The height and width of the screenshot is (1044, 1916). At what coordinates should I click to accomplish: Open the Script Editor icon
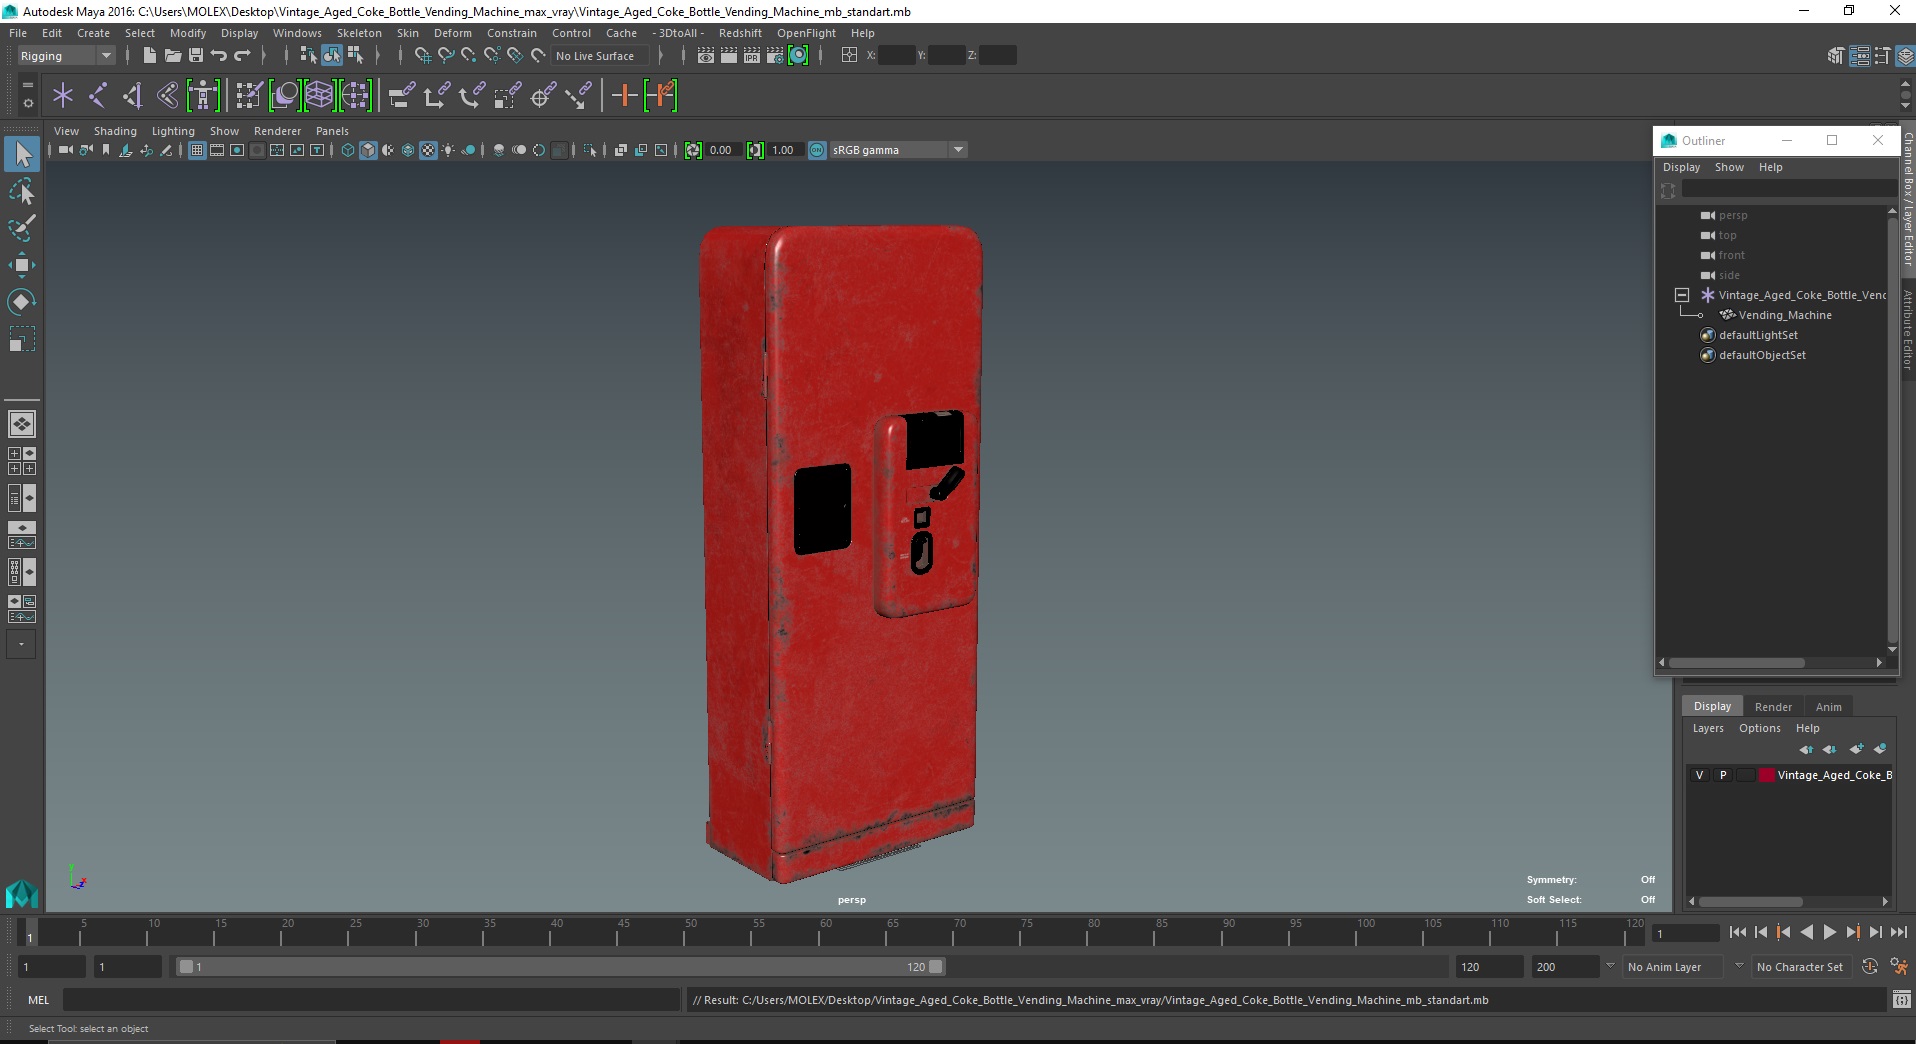[x=1902, y=999]
